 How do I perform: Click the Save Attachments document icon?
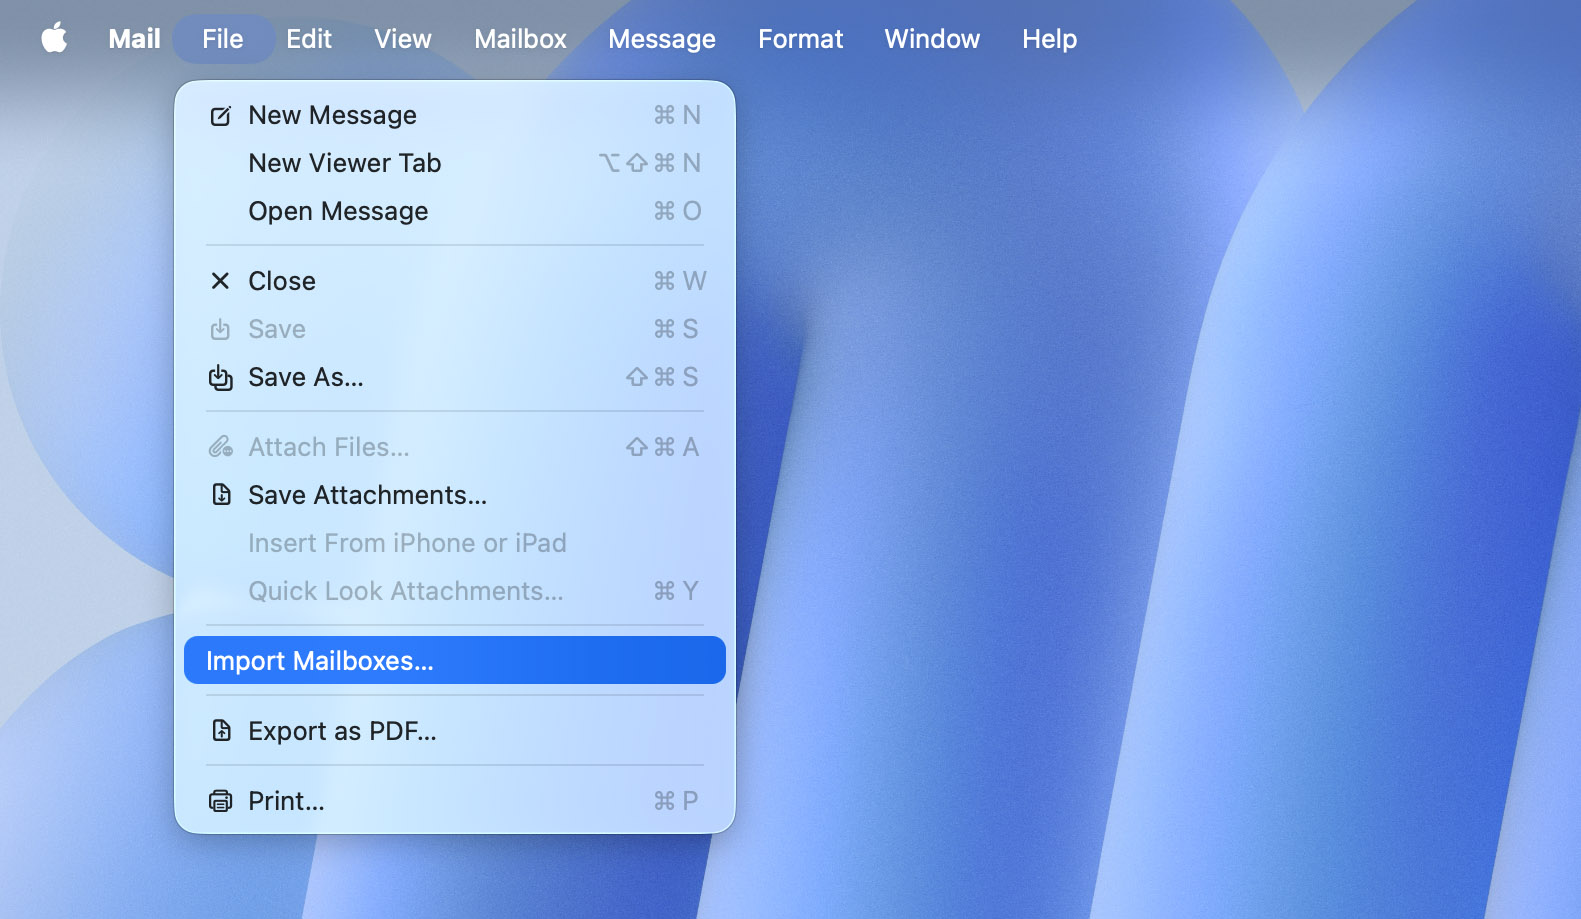(221, 495)
